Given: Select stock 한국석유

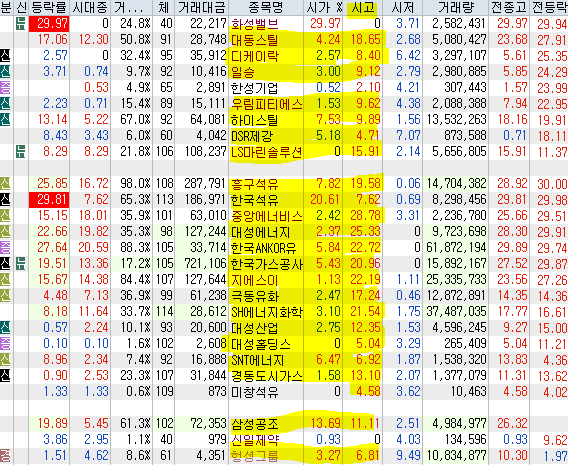Looking at the screenshot, I should [255, 200].
